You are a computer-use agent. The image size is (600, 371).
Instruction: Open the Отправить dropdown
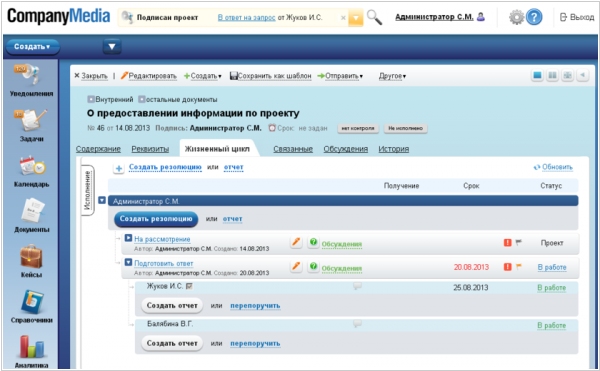click(340, 76)
